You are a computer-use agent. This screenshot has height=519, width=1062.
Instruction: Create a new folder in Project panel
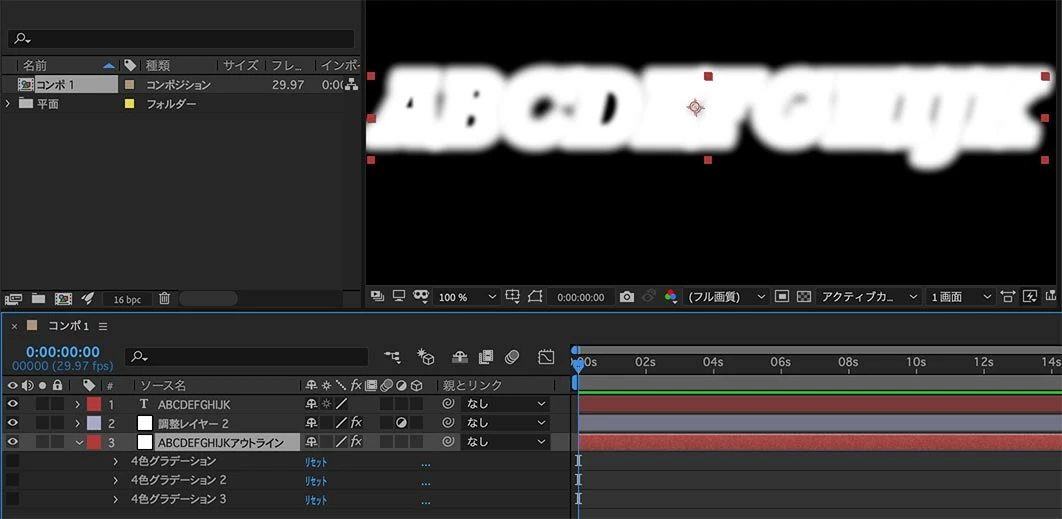pyautogui.click(x=38, y=299)
